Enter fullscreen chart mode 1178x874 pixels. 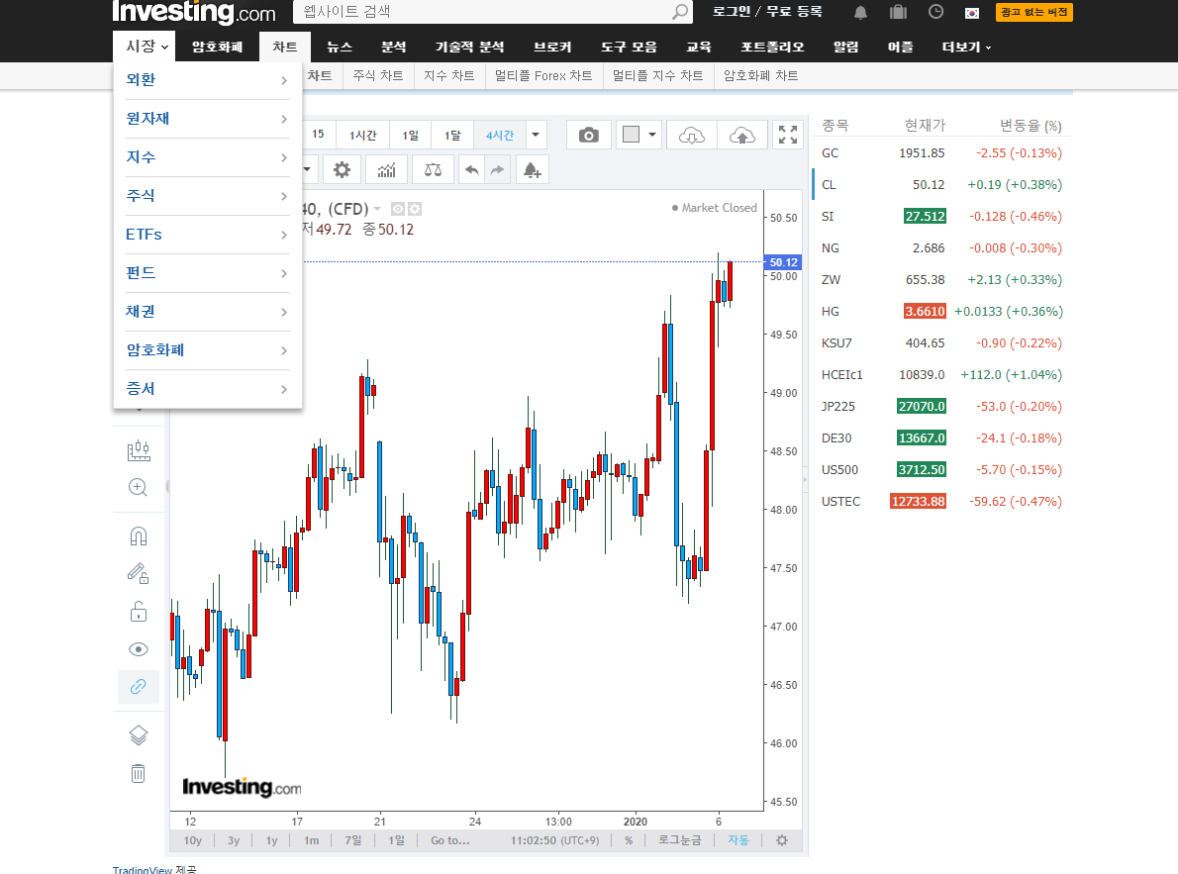(x=787, y=135)
